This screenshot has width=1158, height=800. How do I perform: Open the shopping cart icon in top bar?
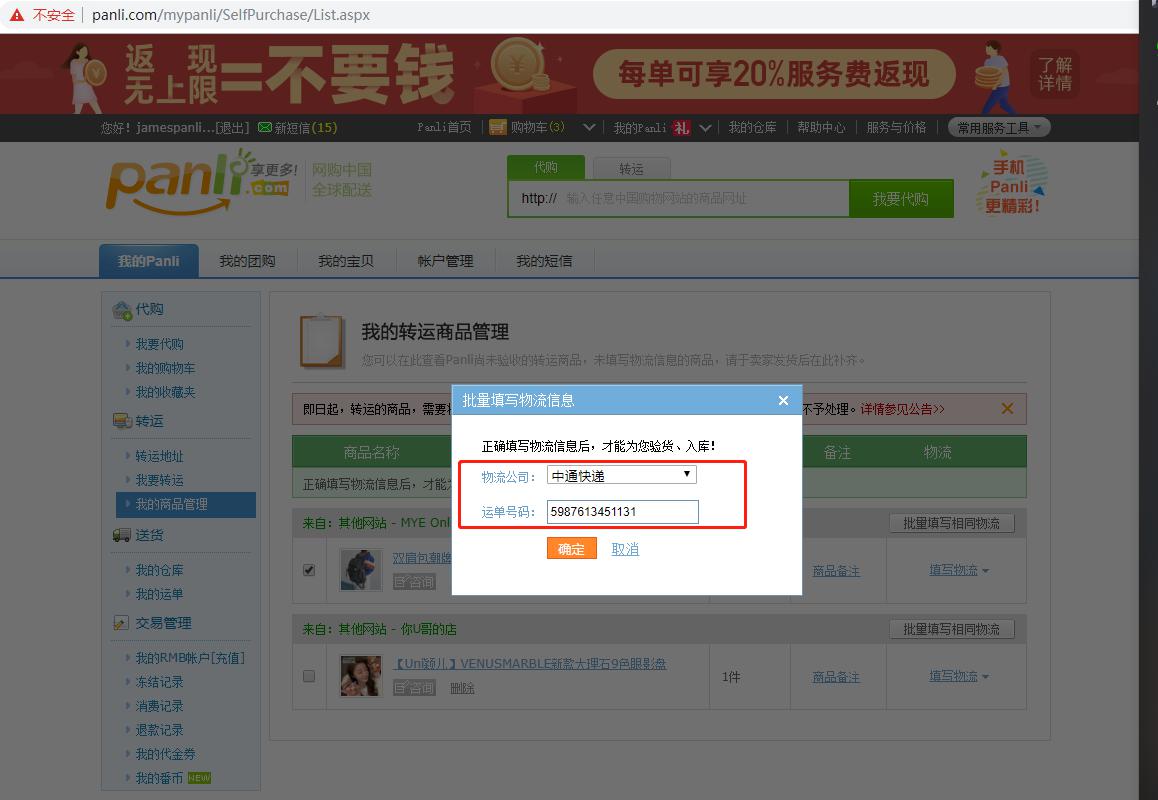click(498, 126)
